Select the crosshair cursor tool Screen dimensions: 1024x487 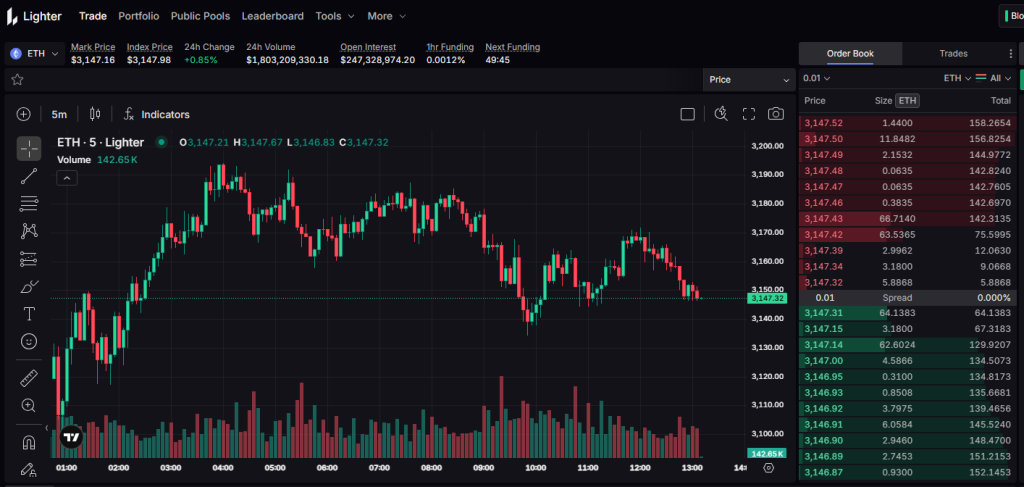click(29, 149)
